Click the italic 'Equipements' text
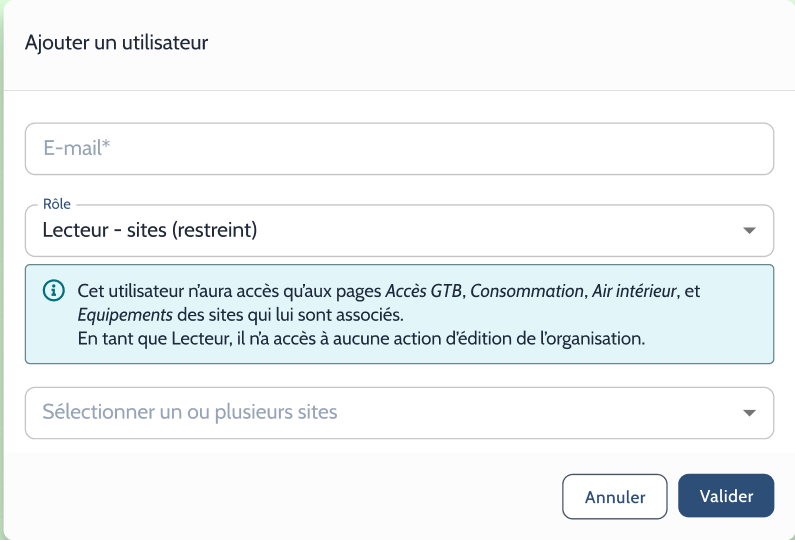795x540 pixels. 125,315
